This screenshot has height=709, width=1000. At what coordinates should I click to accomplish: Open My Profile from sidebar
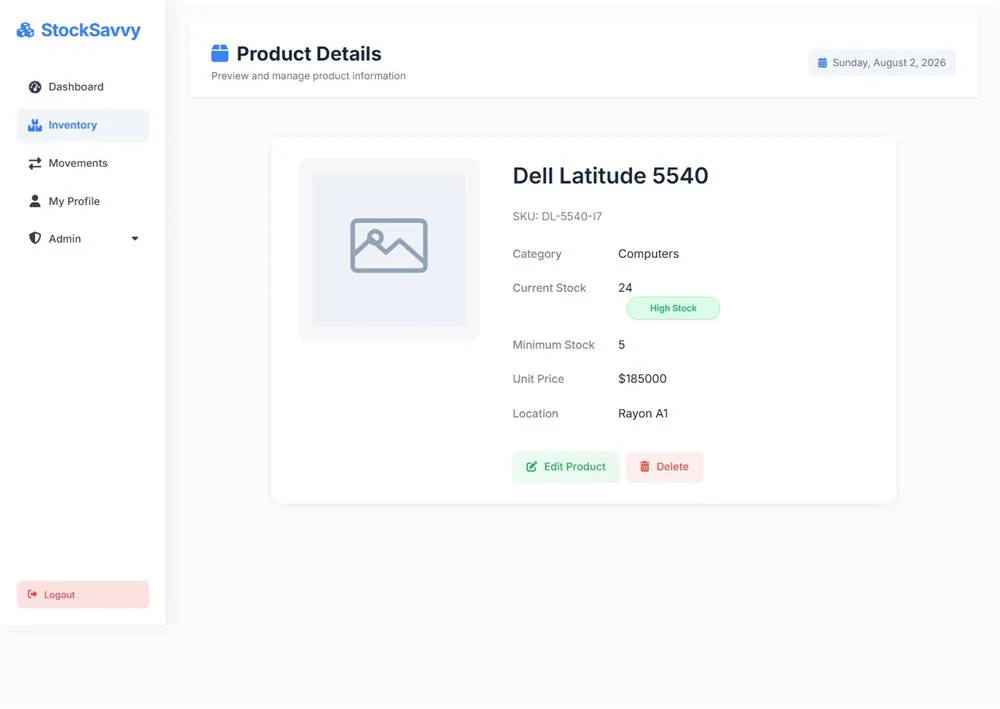click(83, 201)
